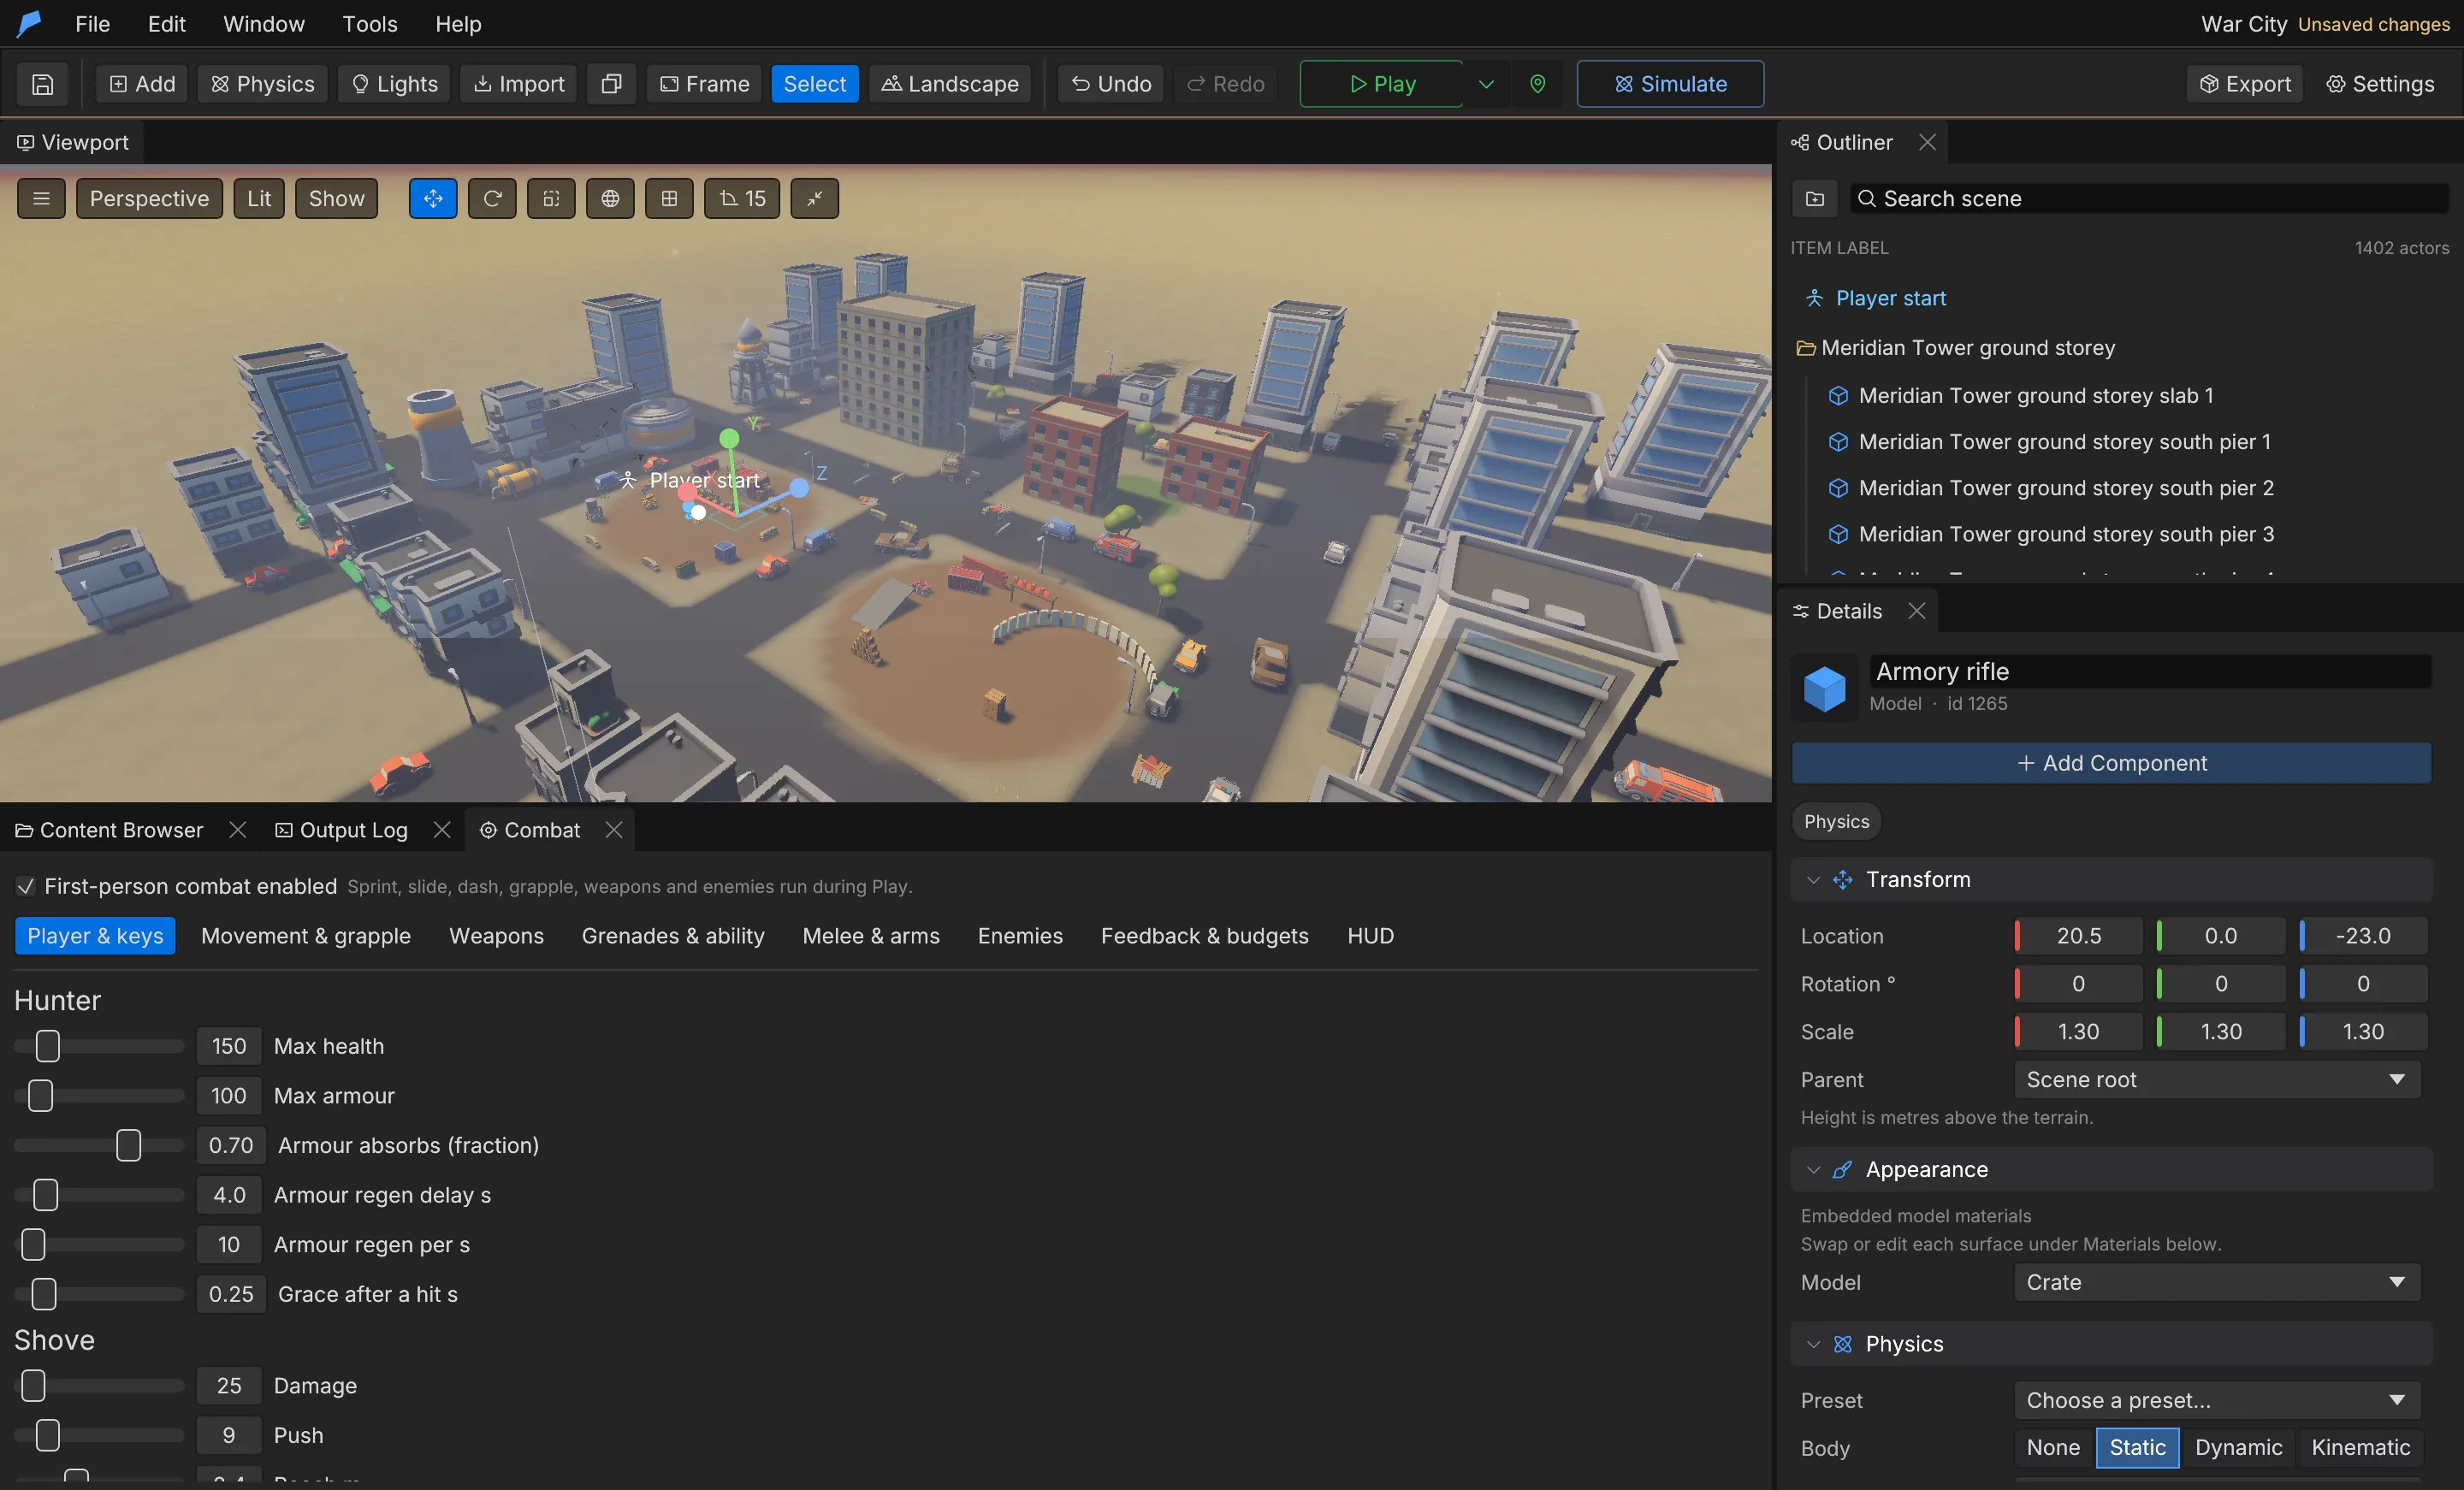Open the Tools menu
This screenshot has height=1490, width=2464.
[x=370, y=24]
